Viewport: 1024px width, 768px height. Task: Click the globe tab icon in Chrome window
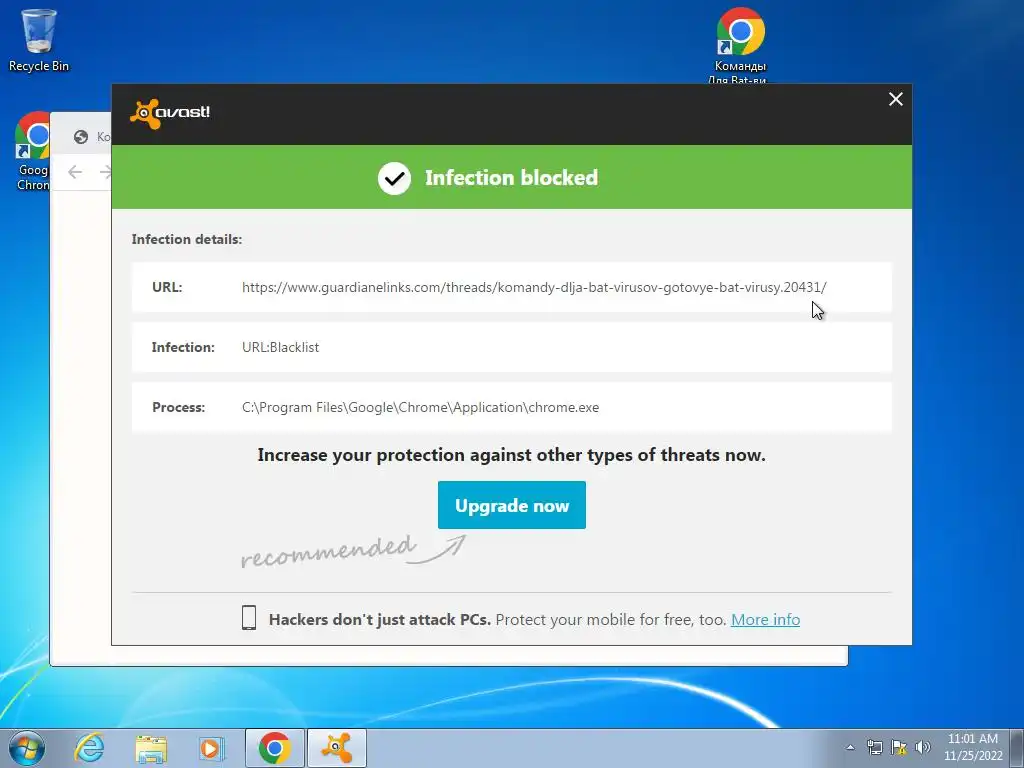pyautogui.click(x=81, y=136)
